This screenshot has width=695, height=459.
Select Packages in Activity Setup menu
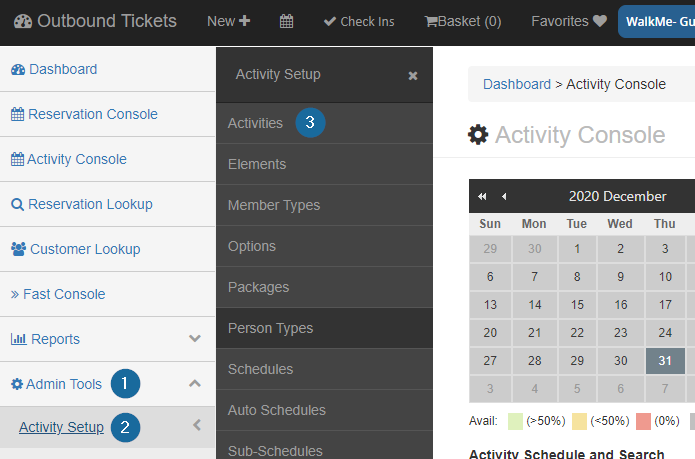324,288
